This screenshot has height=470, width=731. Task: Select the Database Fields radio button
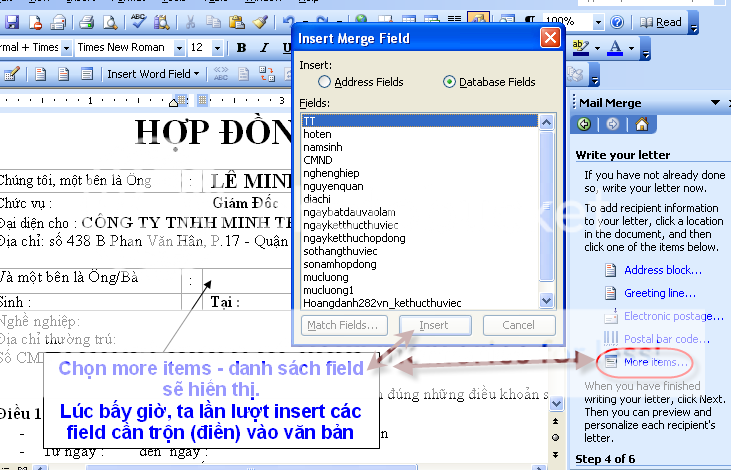tap(449, 82)
